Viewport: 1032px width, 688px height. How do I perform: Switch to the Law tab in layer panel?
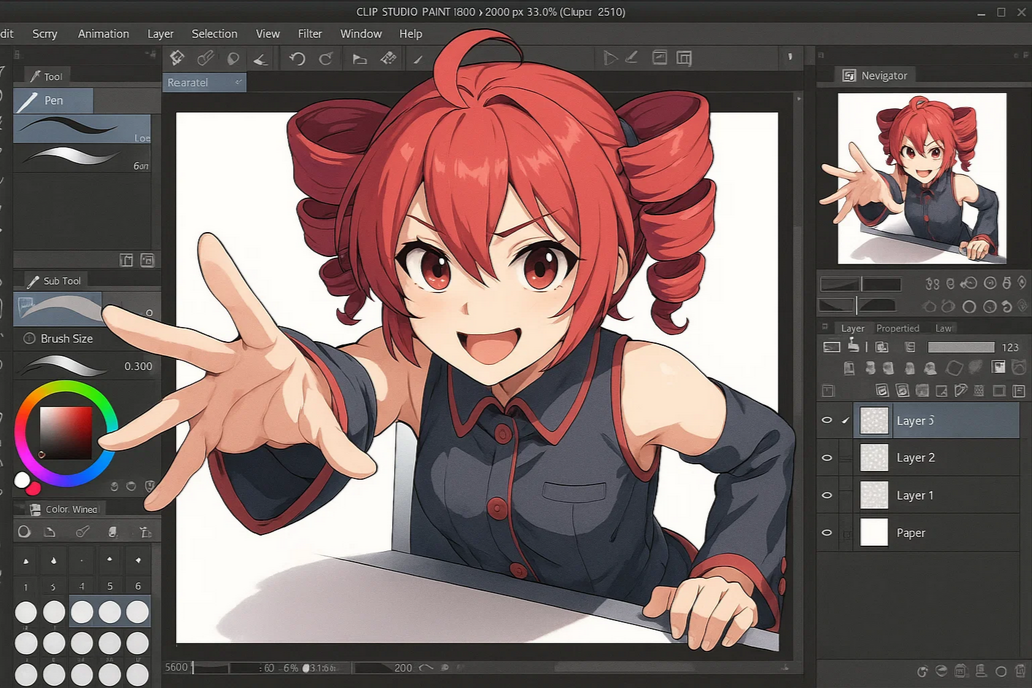(x=943, y=328)
